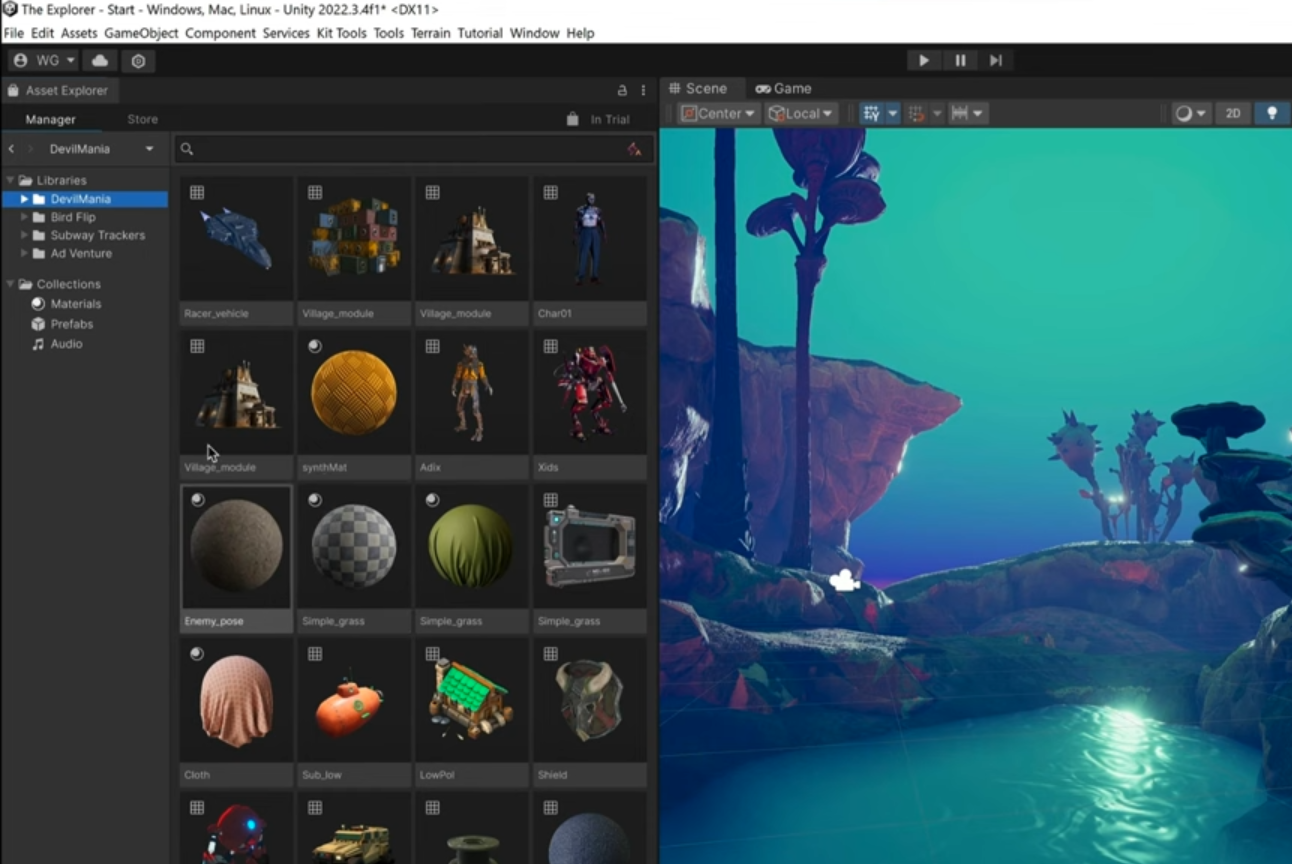Image resolution: width=1292 pixels, height=864 pixels.
Task: Toggle 2D view mode in the Scene toolbar
Action: coord(1233,113)
